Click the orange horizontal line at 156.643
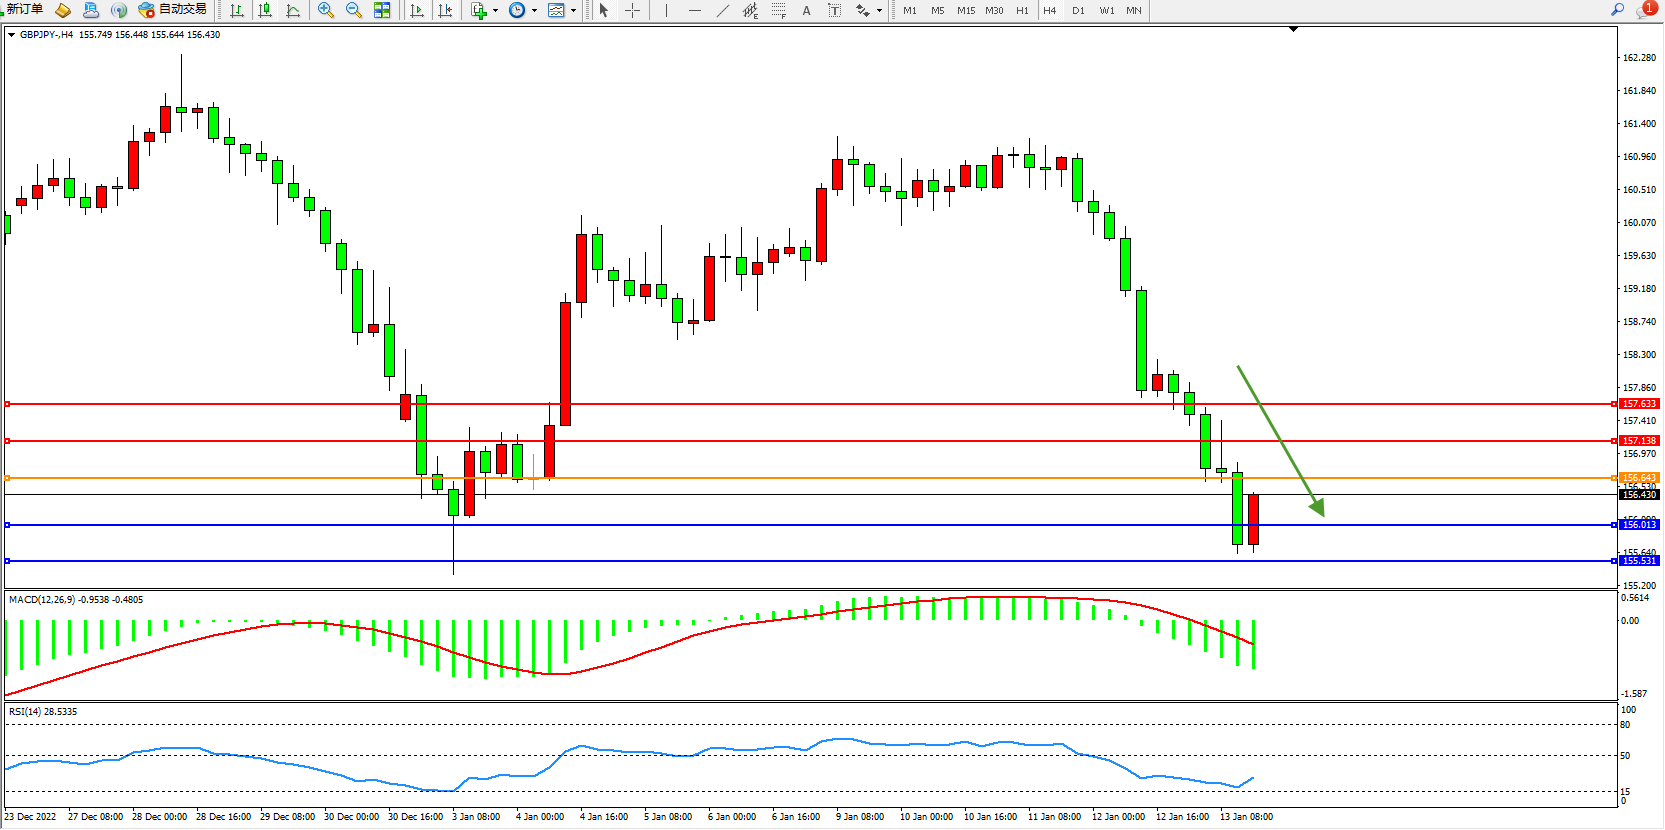The width and height of the screenshot is (1665, 830). pos(800,478)
